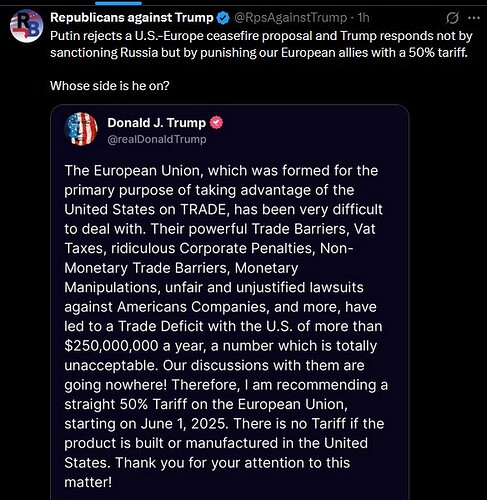Open the @realDonaldTrump handle
The image size is (487, 500).
coord(157,139)
